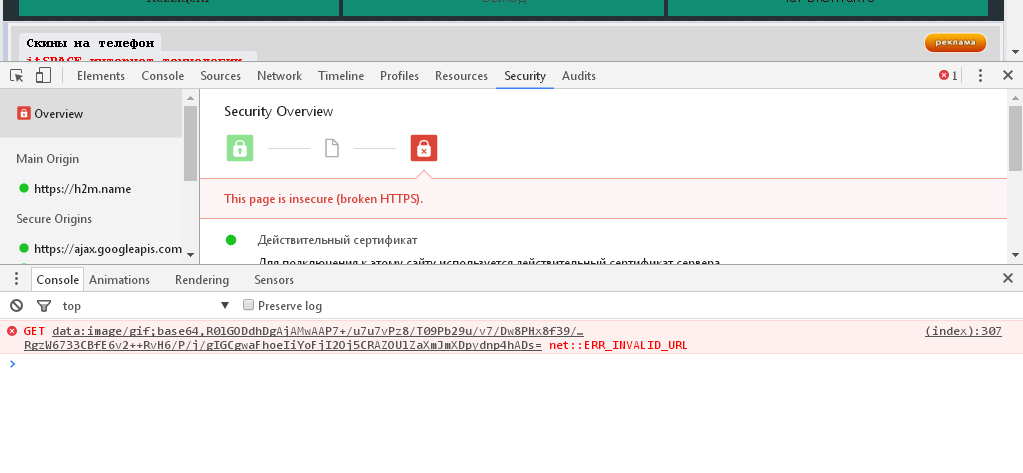Click the red error icon beside GET
This screenshot has width=1023, height=473.
[x=12, y=331]
